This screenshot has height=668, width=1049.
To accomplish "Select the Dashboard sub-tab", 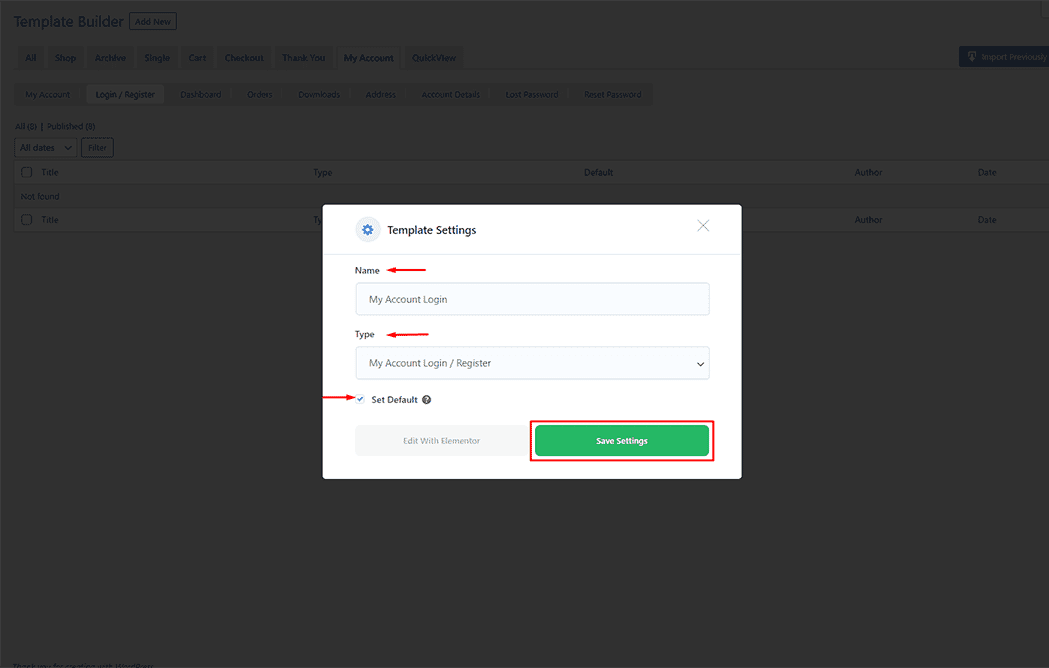I will point(199,94).
